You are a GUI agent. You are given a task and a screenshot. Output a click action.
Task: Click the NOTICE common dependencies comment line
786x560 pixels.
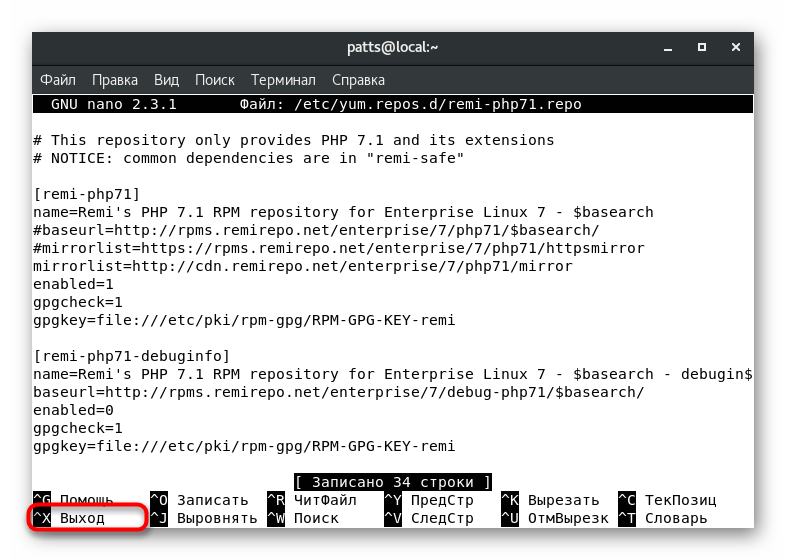pyautogui.click(x=249, y=158)
